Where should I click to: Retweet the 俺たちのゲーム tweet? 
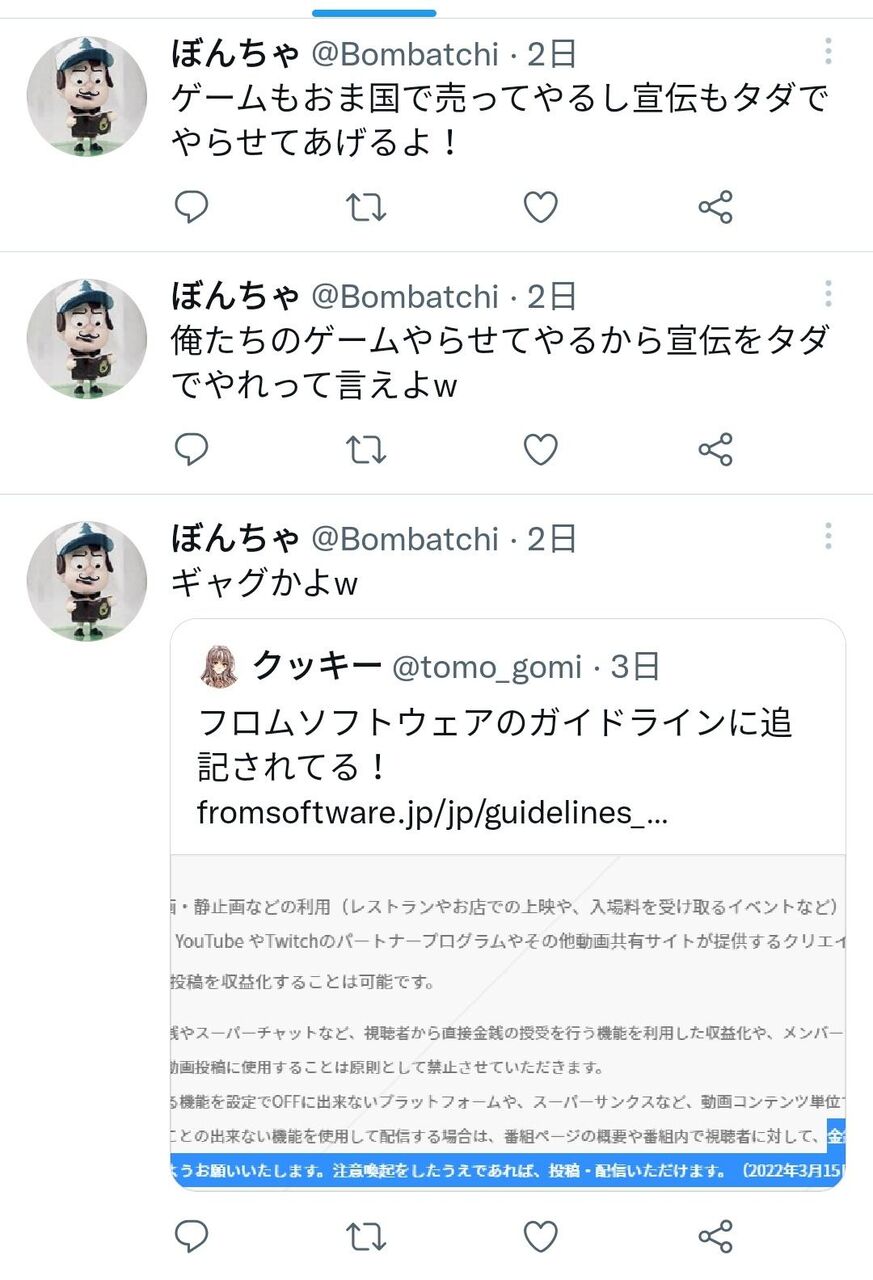365,450
